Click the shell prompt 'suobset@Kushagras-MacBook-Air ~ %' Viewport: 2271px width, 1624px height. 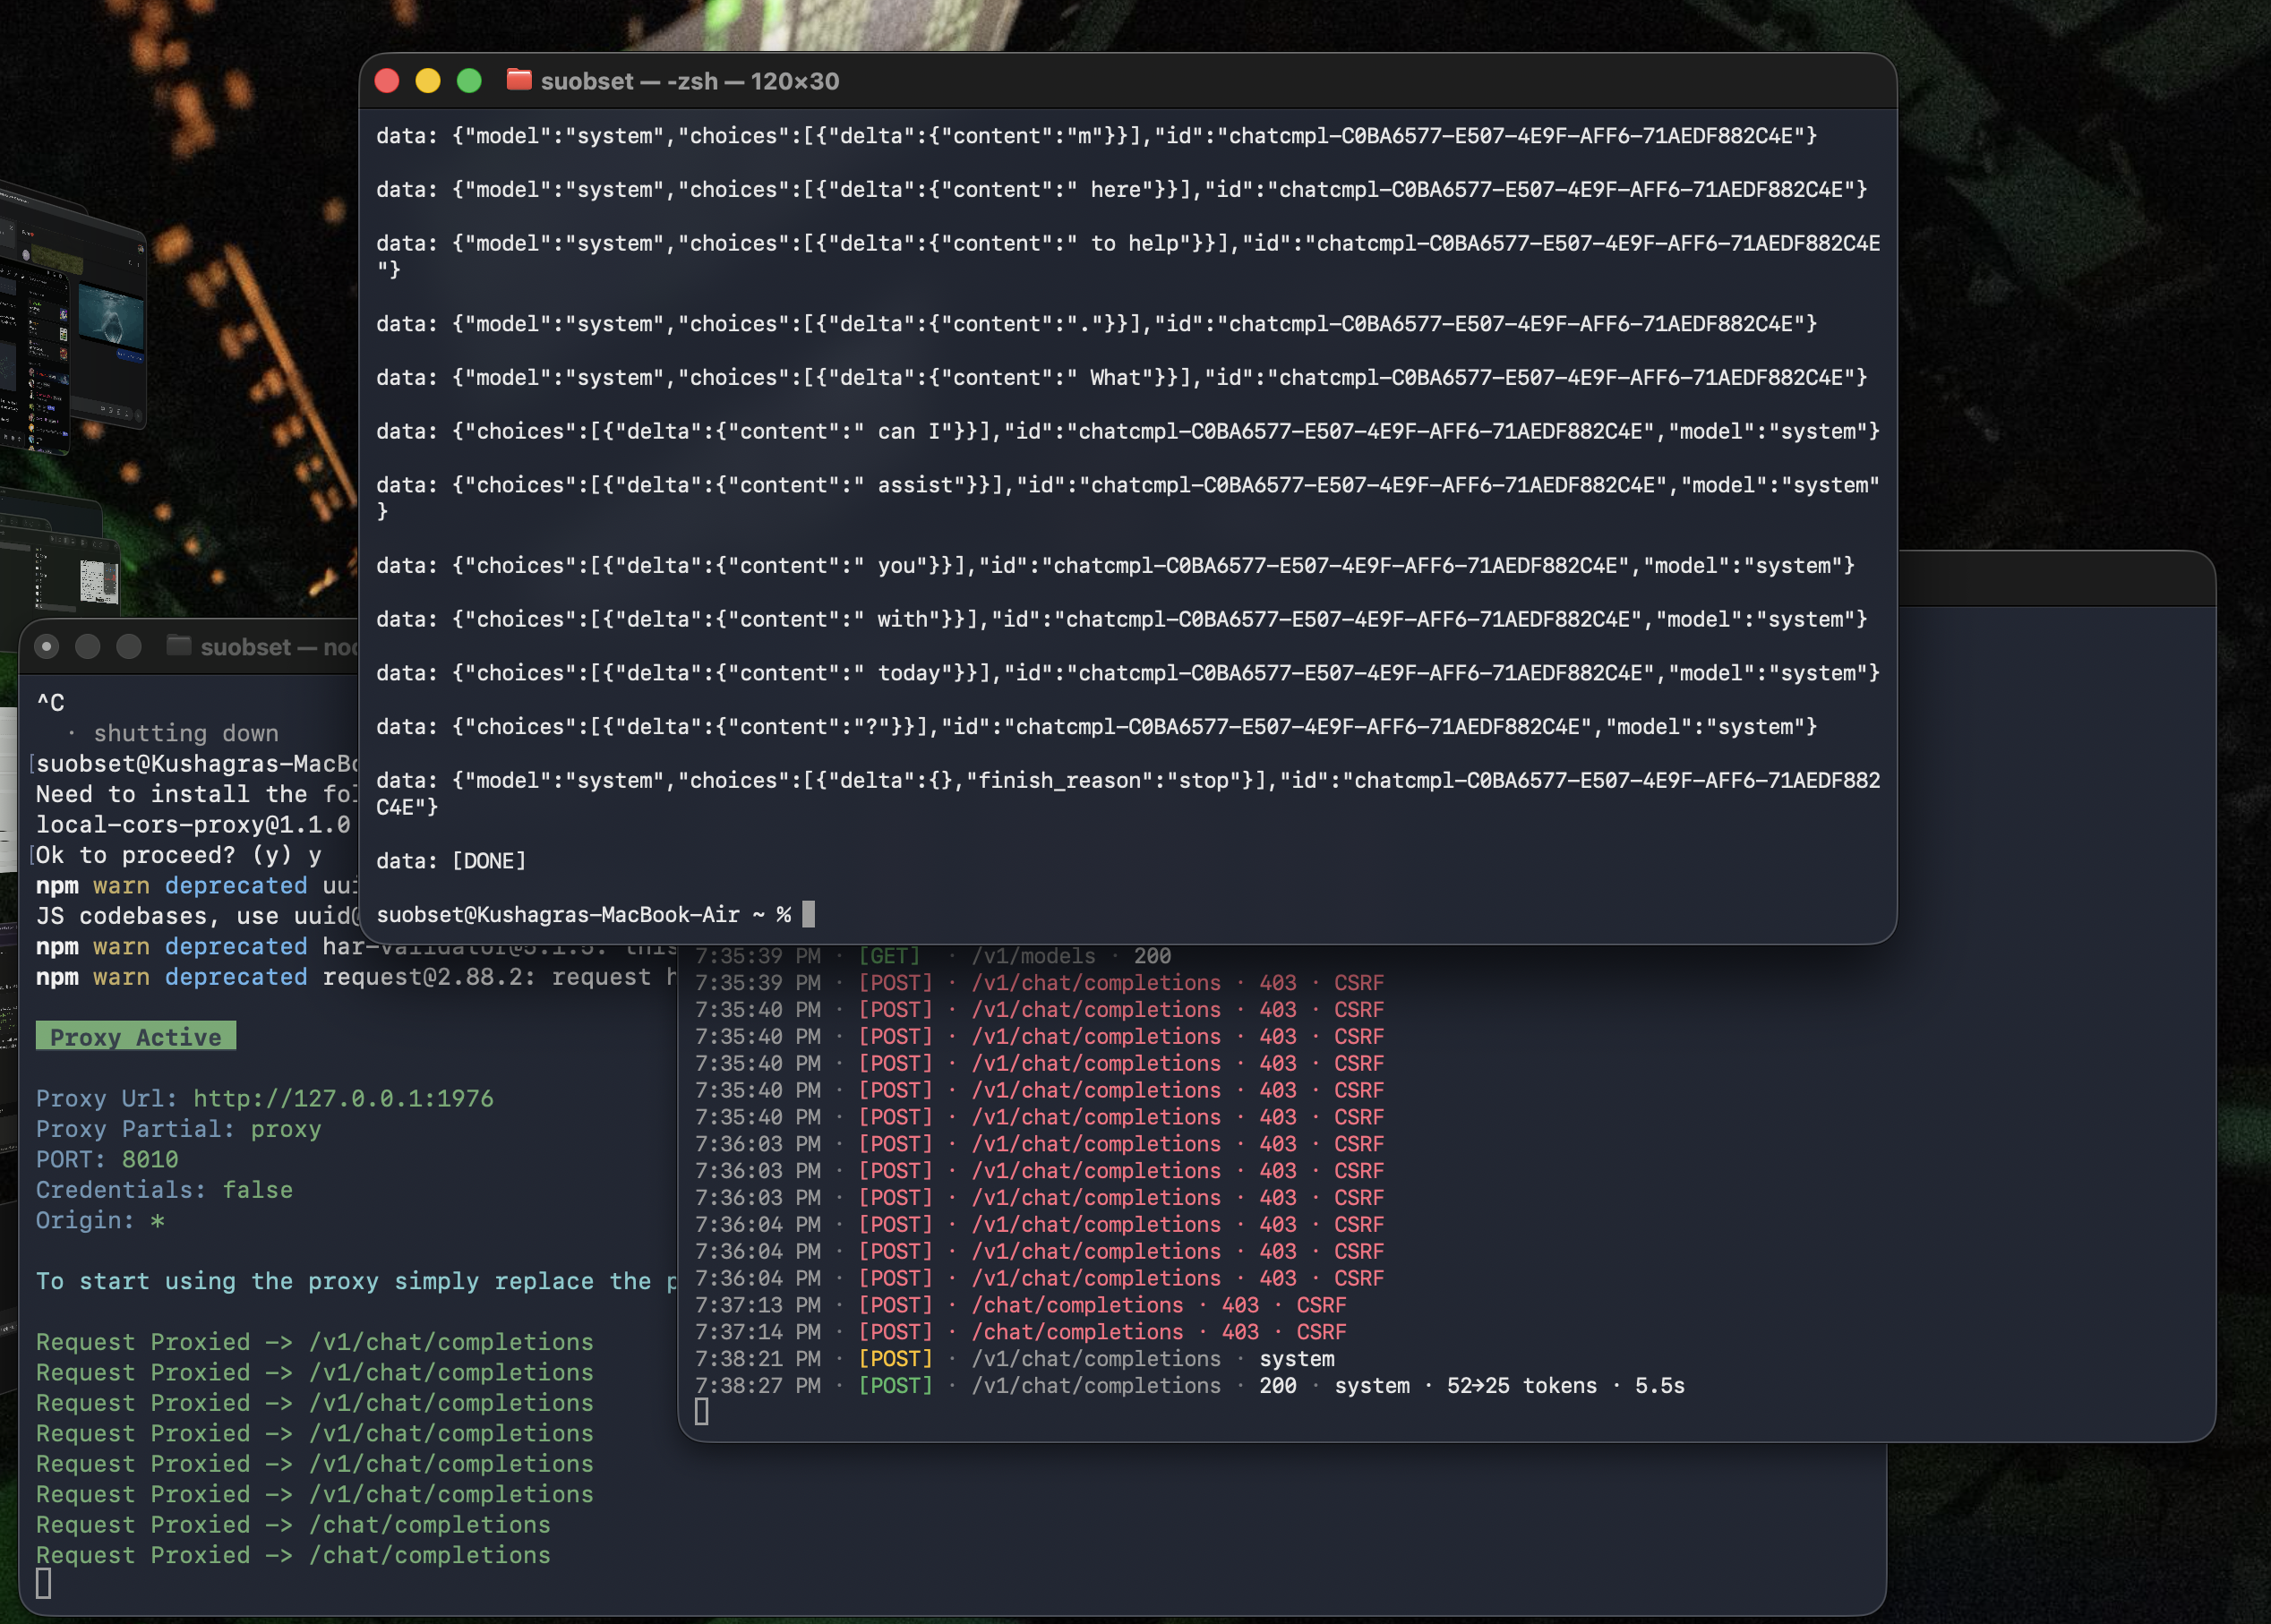click(x=584, y=914)
